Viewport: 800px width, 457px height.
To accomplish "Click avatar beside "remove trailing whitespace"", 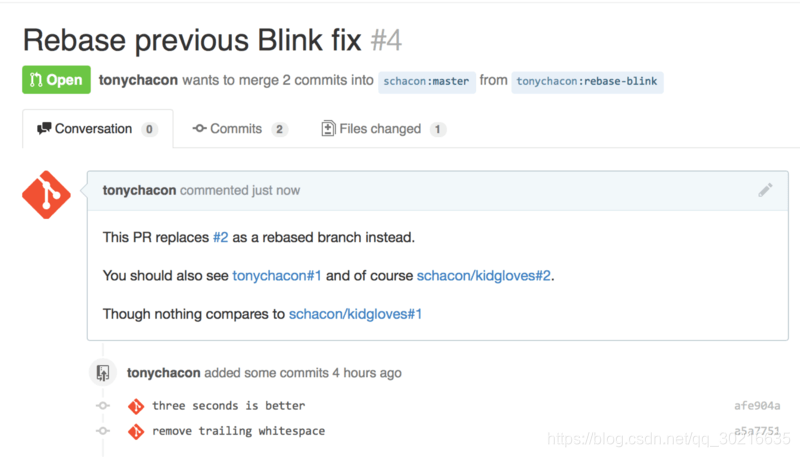I will click(136, 431).
